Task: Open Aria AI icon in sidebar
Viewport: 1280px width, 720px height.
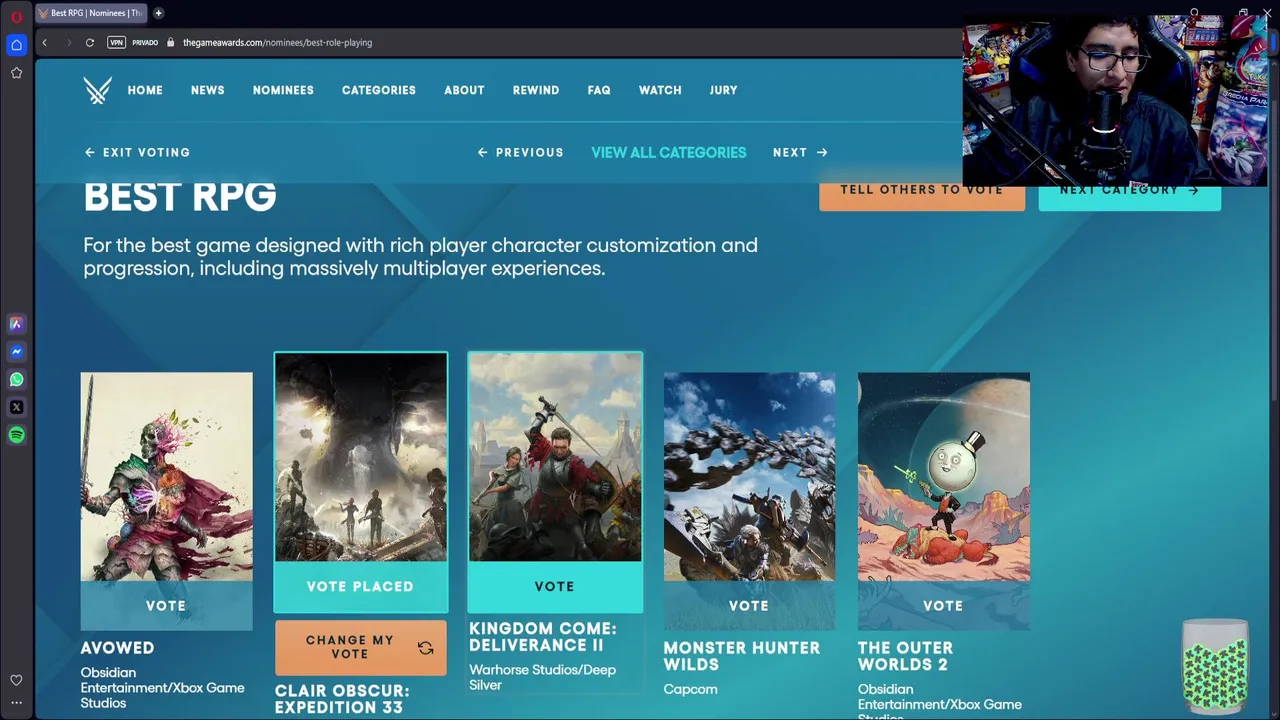Action: pos(16,324)
